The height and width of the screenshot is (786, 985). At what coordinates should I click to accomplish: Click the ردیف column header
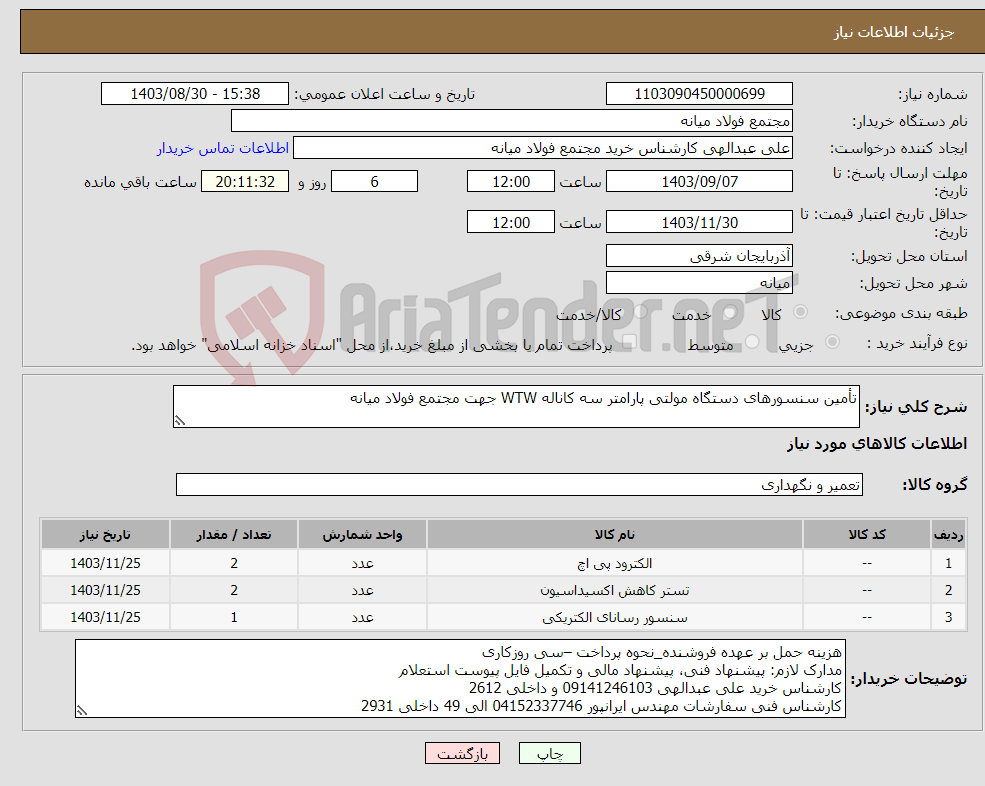click(949, 534)
